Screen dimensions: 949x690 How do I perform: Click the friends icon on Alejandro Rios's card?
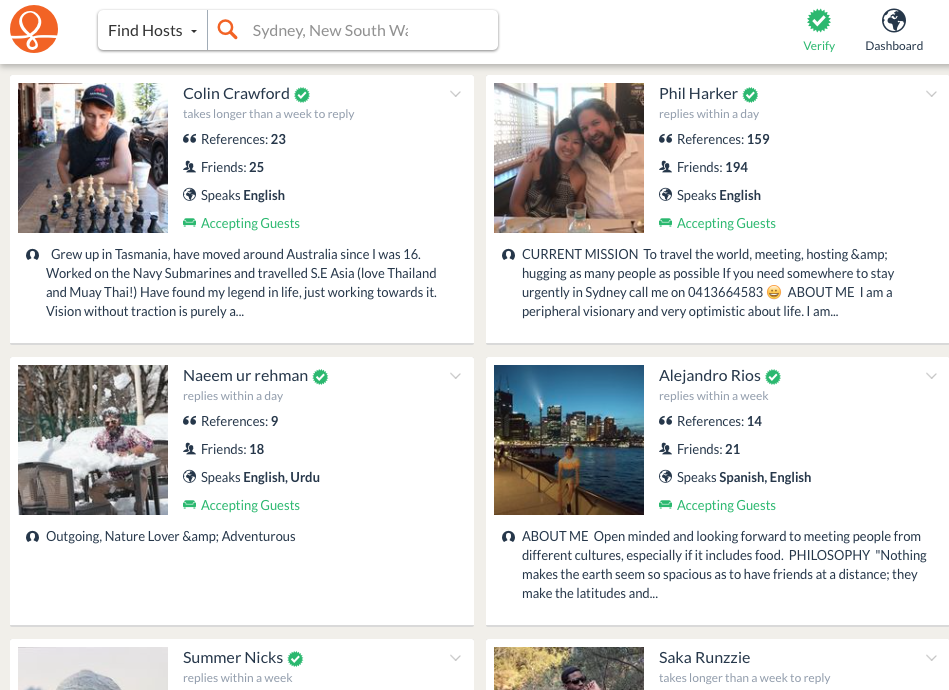[x=665, y=448]
